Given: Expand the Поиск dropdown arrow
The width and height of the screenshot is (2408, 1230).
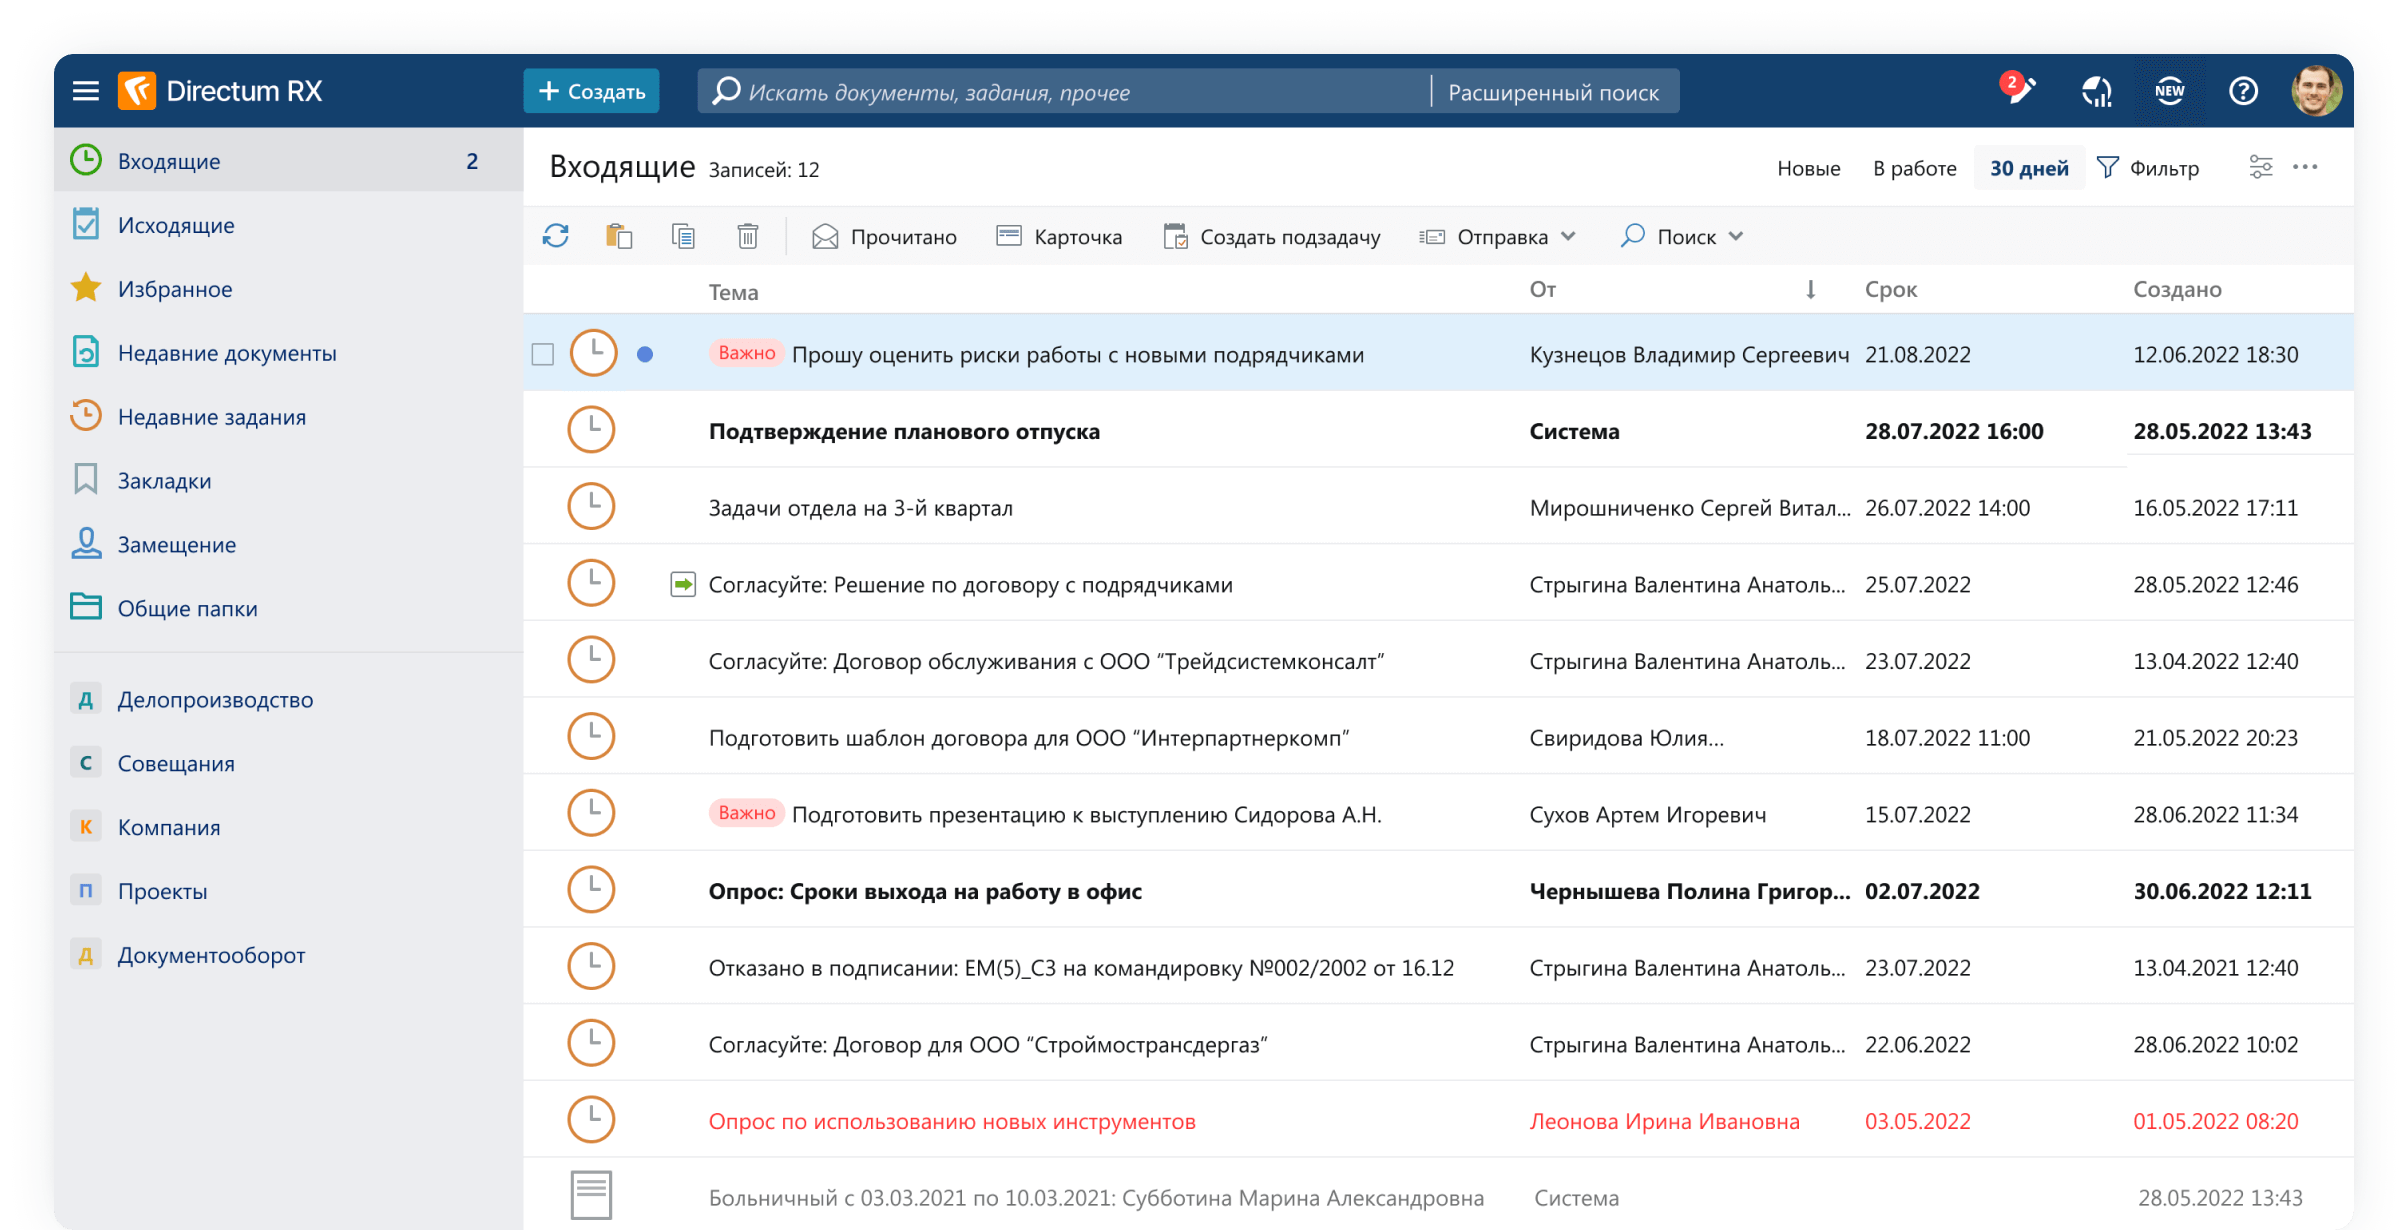Looking at the screenshot, I should pos(1736,237).
